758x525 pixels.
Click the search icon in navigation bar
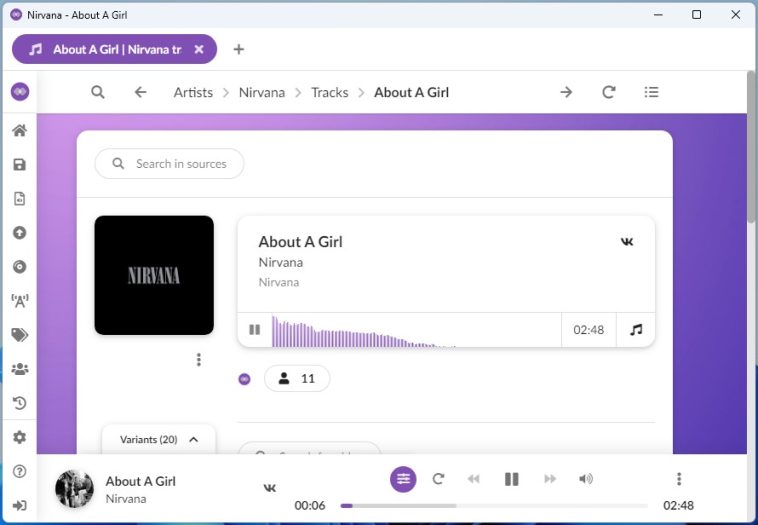pos(98,92)
